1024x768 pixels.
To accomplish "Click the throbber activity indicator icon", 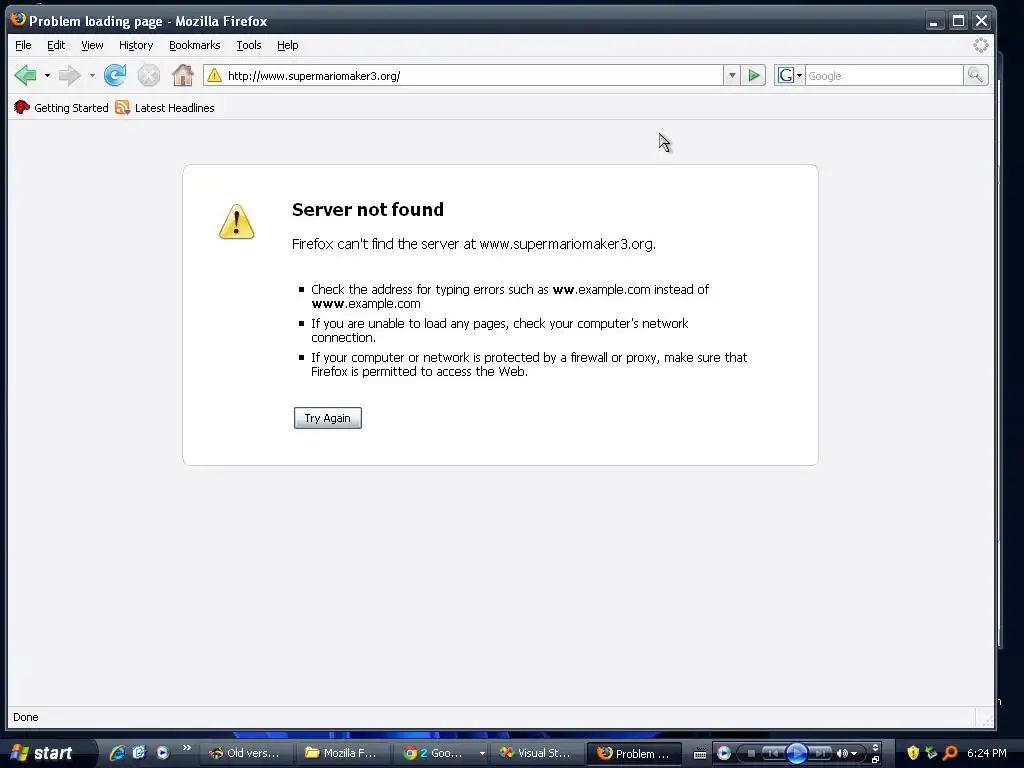I will point(981,45).
